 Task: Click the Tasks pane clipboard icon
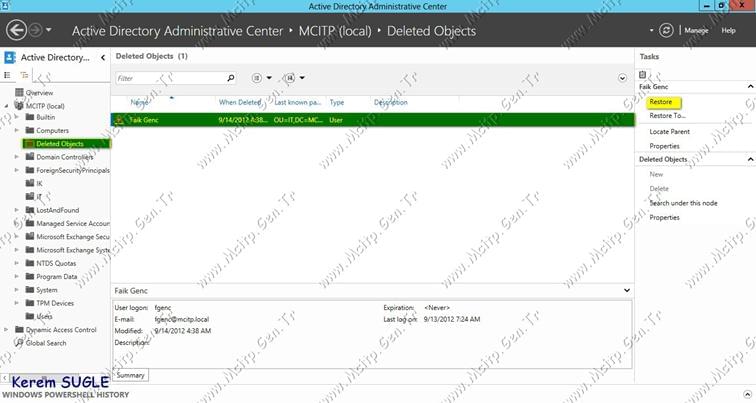(642, 75)
